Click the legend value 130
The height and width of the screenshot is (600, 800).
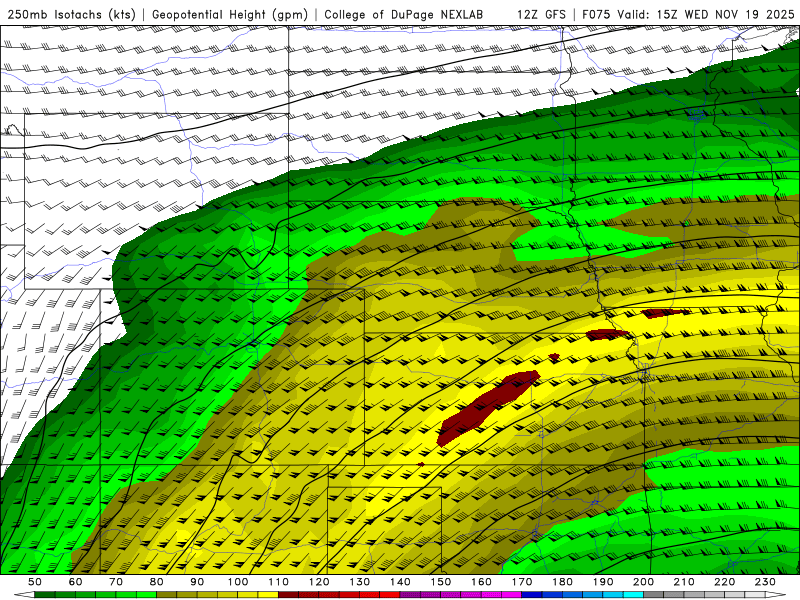coord(360,582)
